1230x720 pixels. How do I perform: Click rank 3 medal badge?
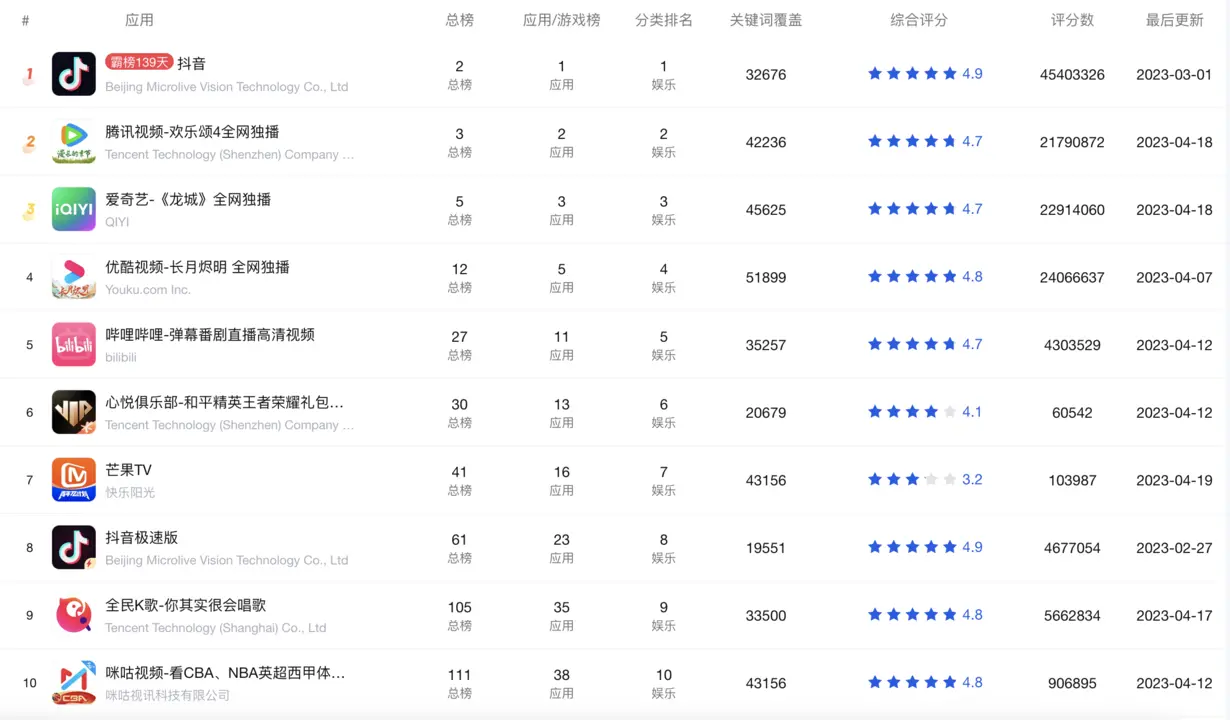29,210
